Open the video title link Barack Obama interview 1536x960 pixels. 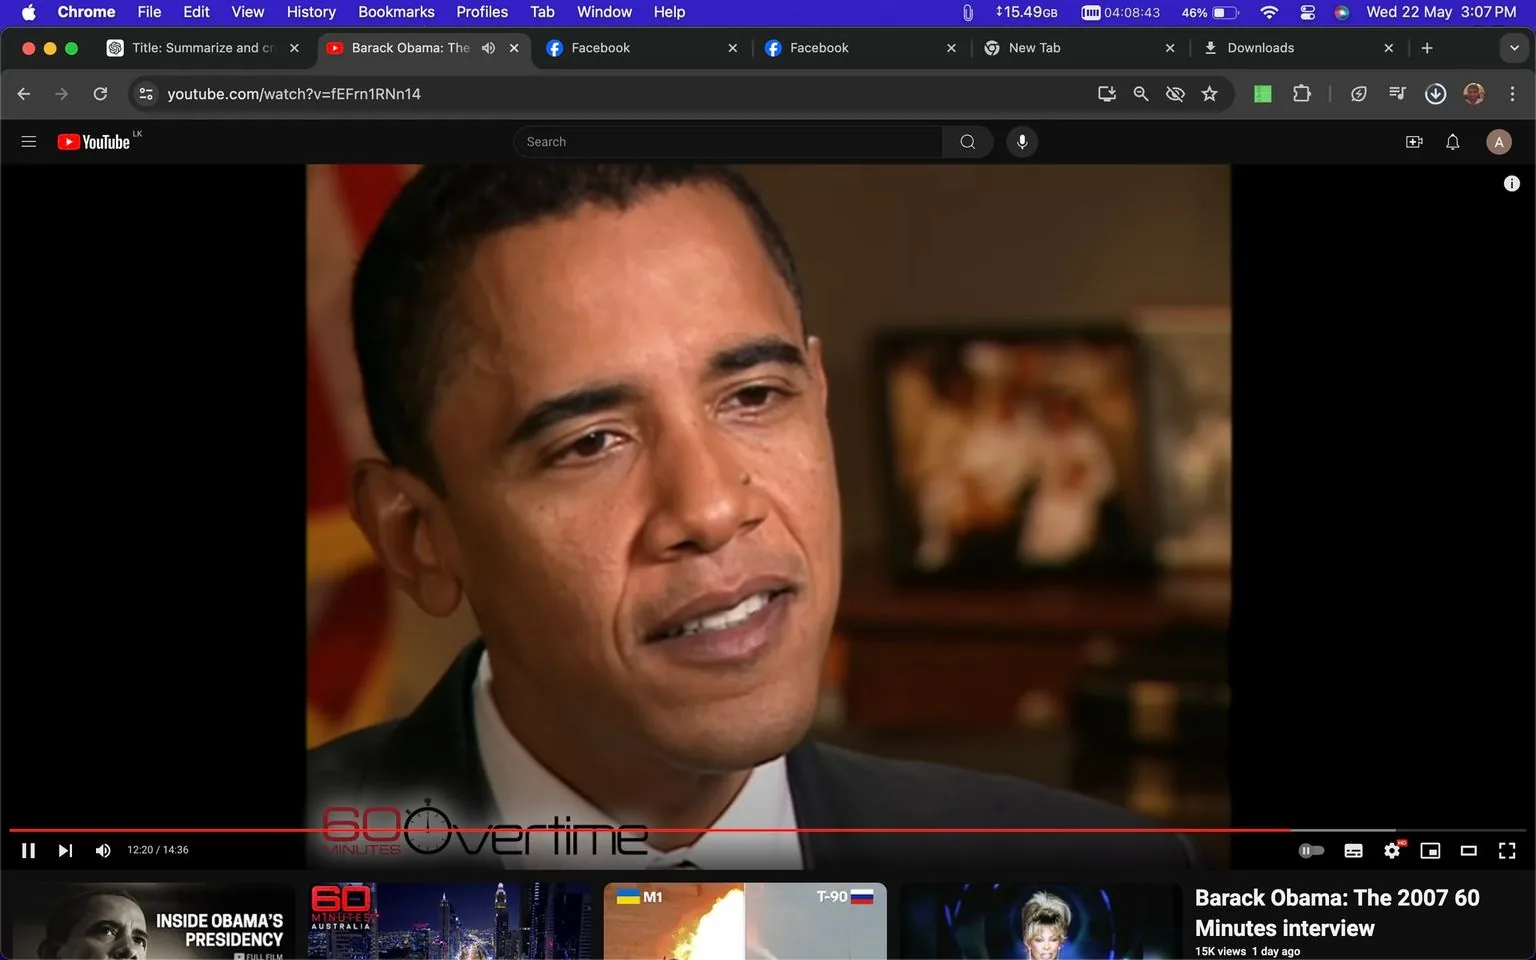click(1338, 912)
